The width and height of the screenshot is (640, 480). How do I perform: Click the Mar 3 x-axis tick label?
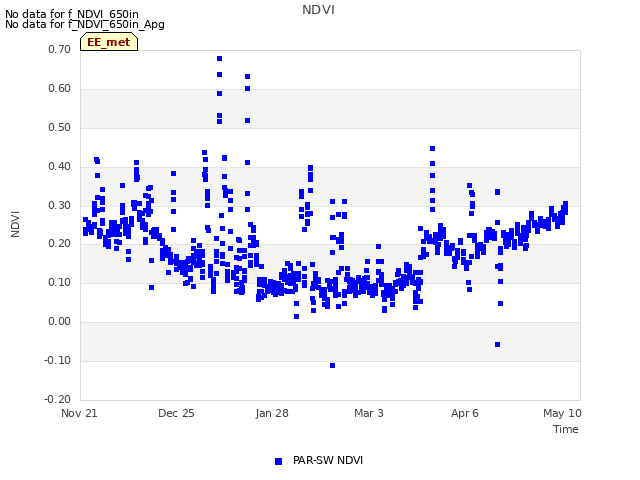369,413
